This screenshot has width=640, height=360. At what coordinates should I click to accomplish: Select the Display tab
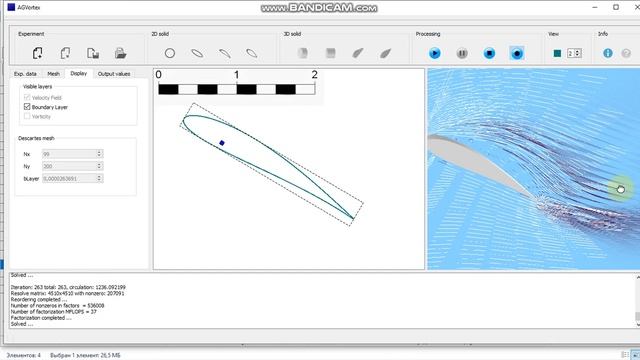coord(78,73)
